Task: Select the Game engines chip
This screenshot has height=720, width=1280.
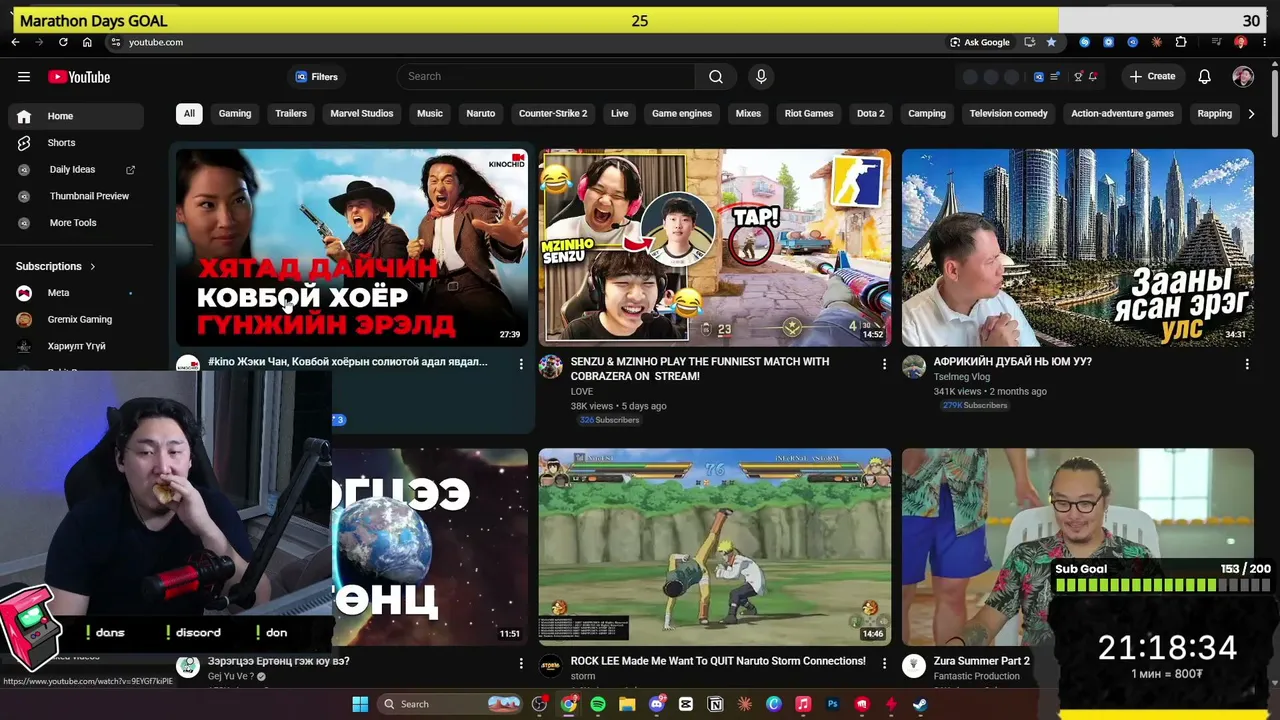Action: point(682,114)
